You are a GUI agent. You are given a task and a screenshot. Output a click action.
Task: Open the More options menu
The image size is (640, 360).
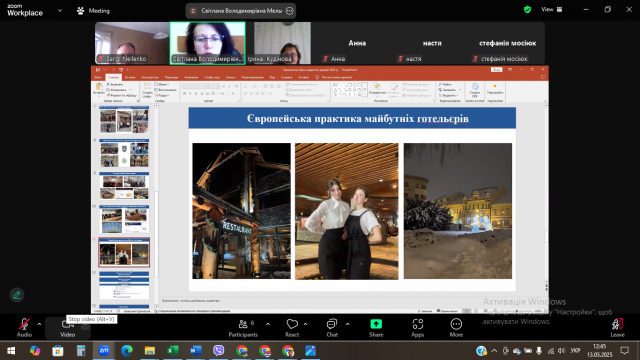point(456,328)
